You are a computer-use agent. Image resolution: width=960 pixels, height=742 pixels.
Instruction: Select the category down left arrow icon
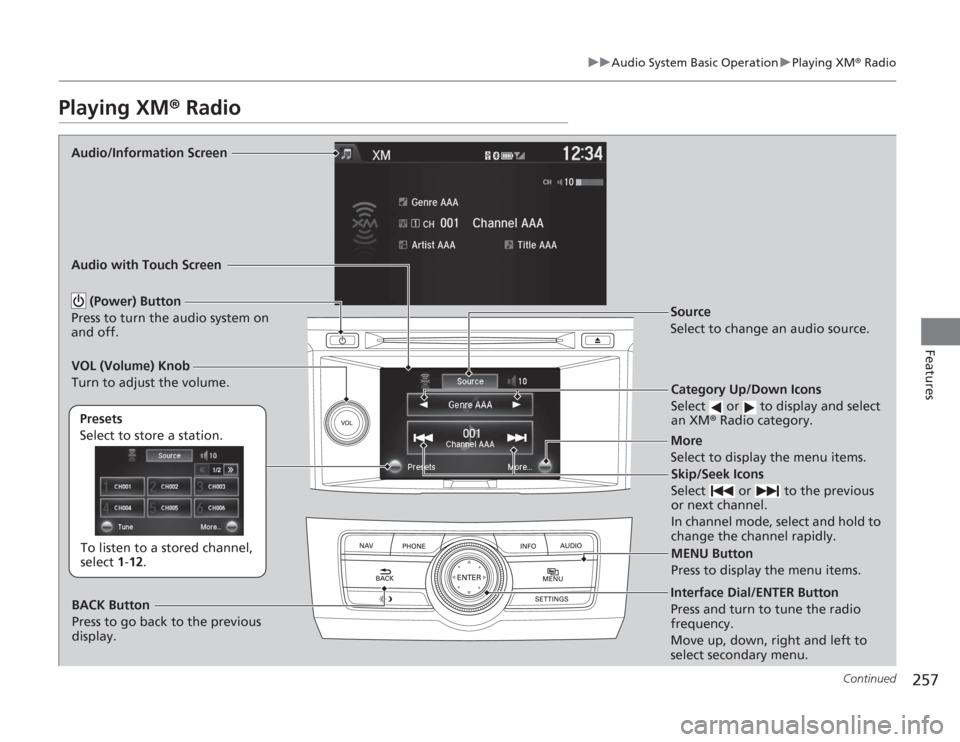click(423, 404)
